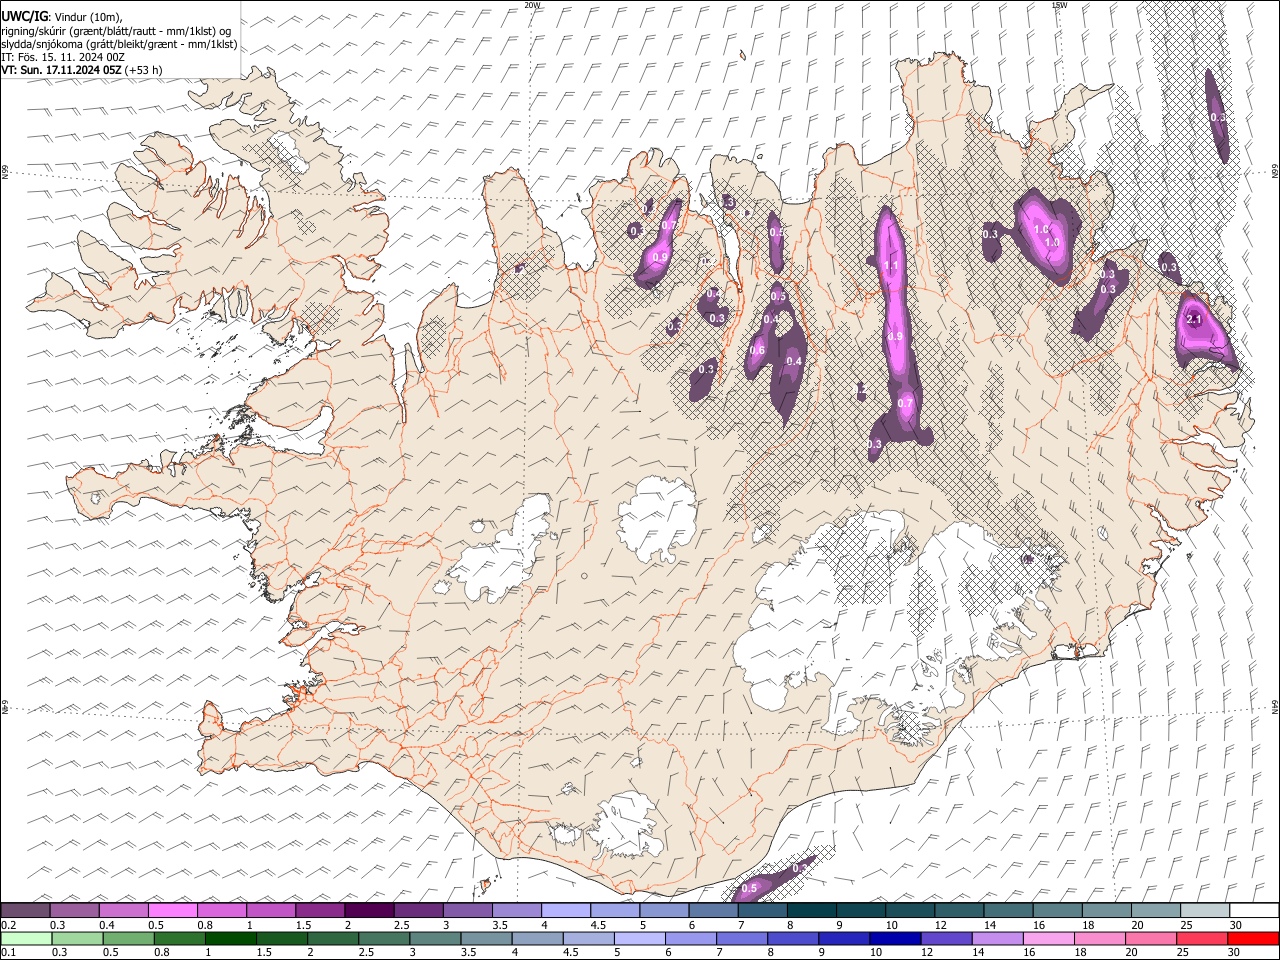This screenshot has width=1280, height=960.
Task: Pick bottom swatch between 25 and 30
Action: 1200,938
